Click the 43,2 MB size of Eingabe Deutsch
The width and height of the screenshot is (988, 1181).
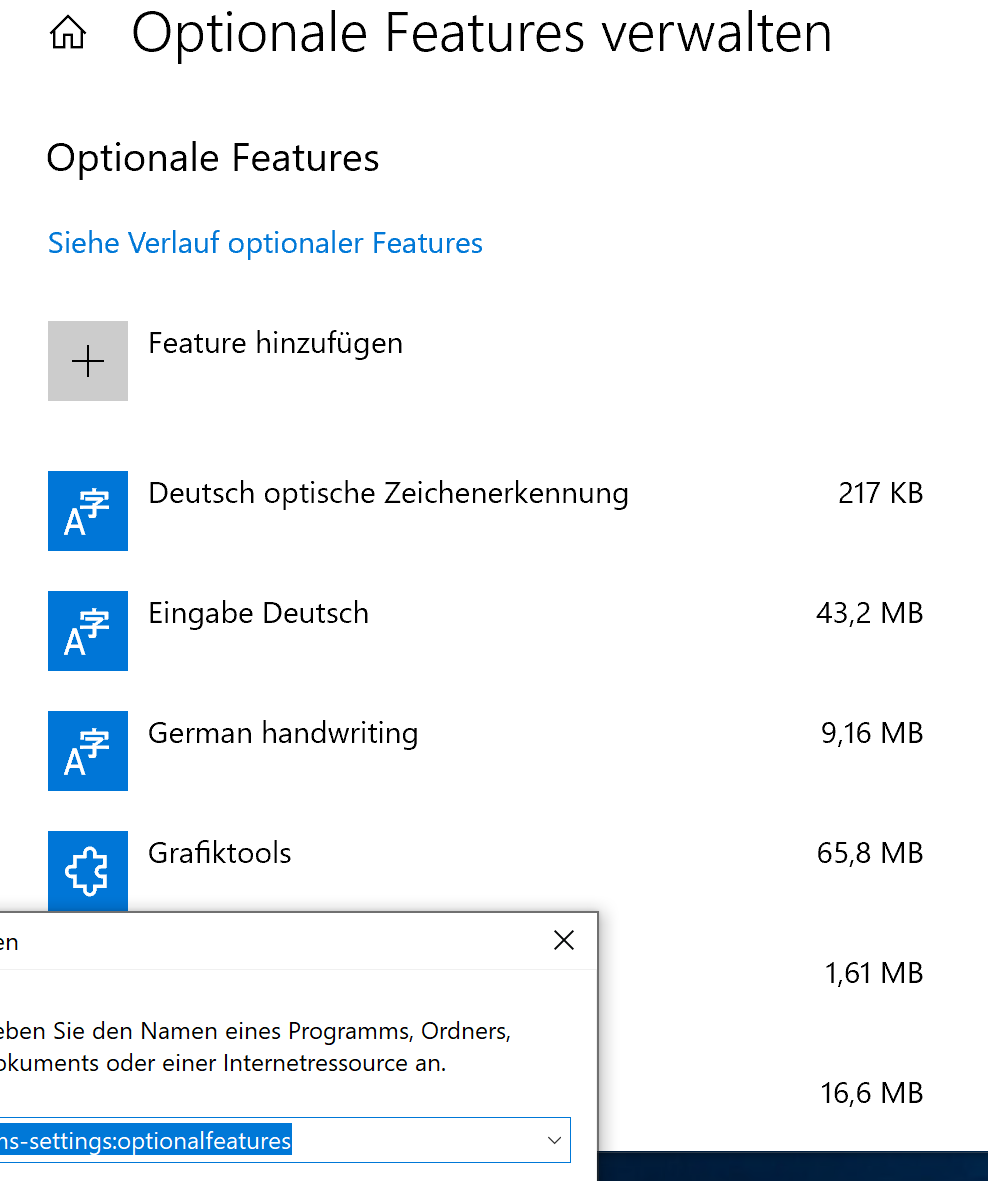870,613
